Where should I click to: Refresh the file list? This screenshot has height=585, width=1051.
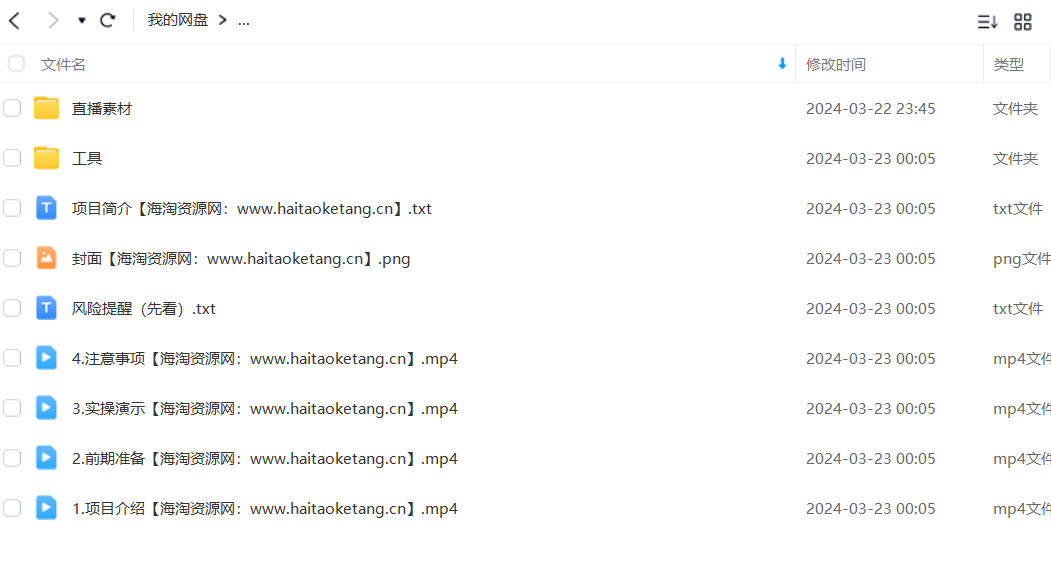click(107, 21)
